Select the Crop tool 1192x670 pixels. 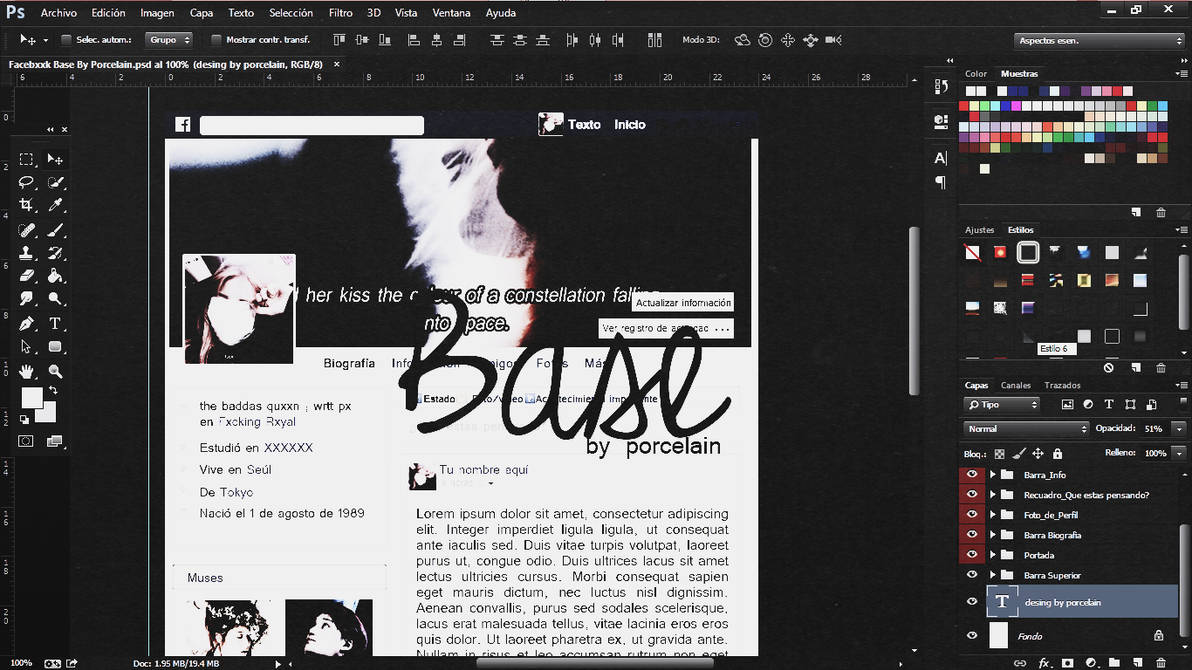27,204
